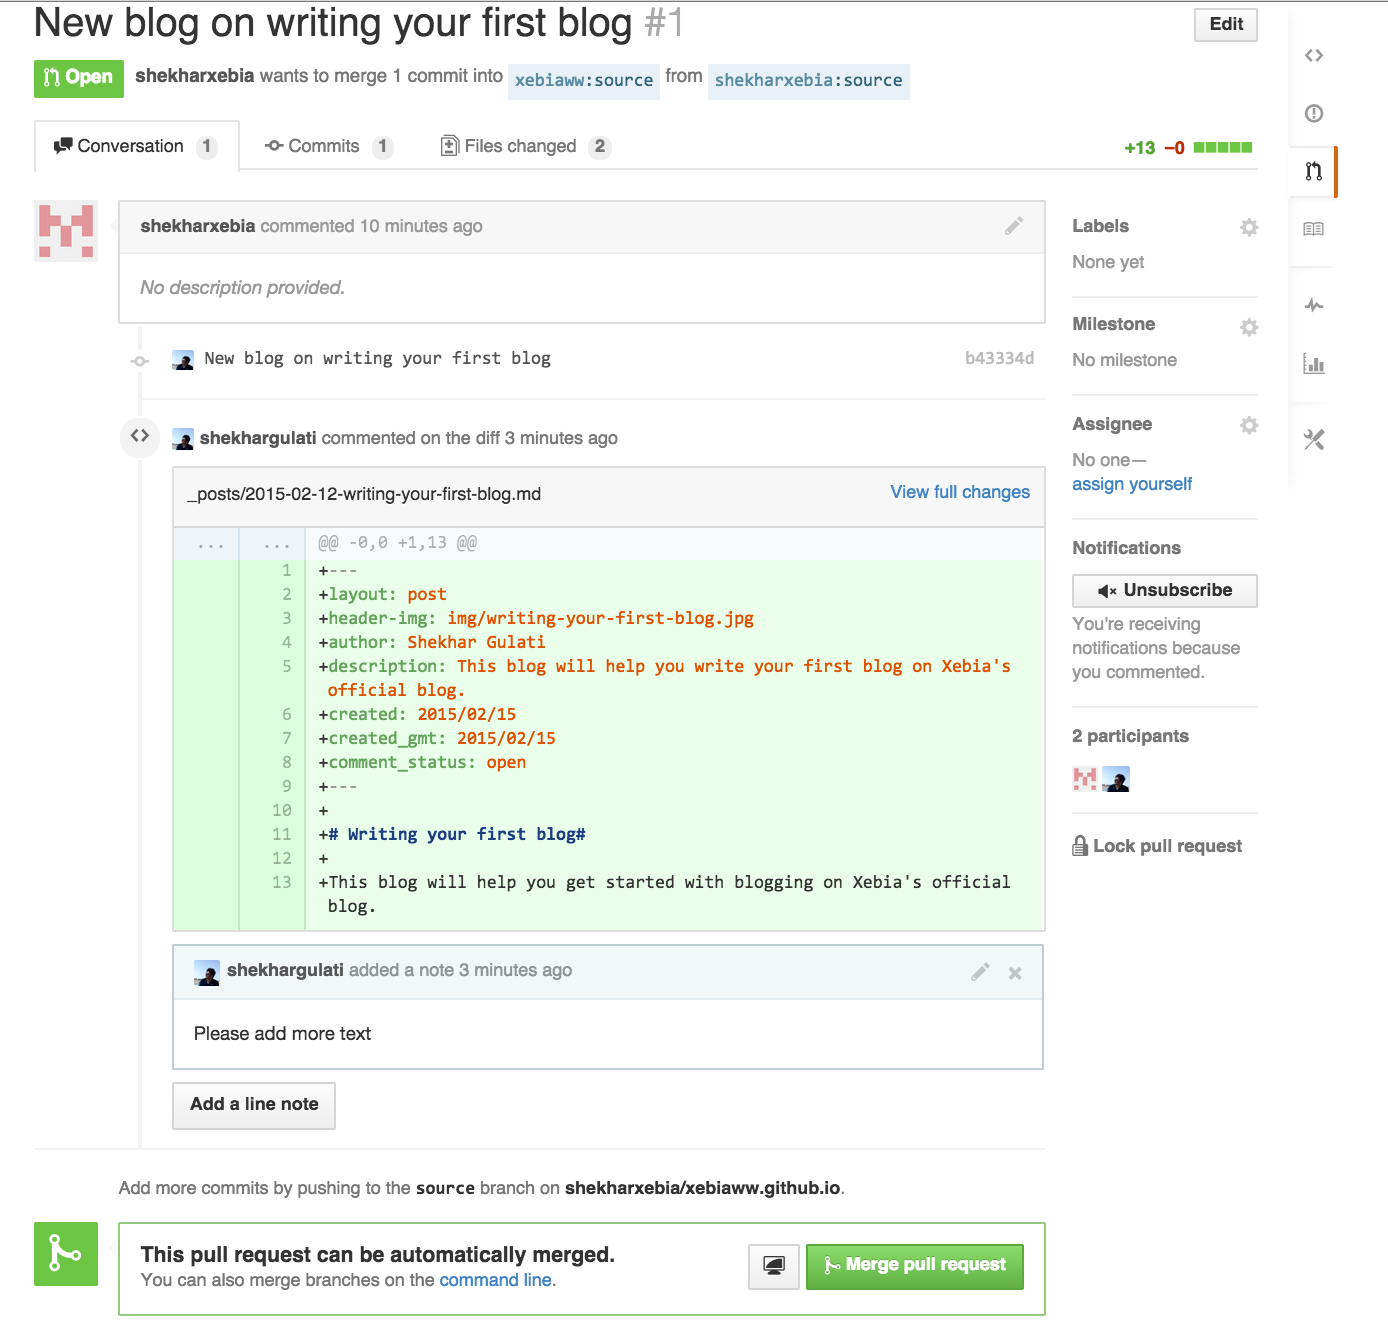Open the Pulse activity icon
The width and height of the screenshot is (1388, 1328).
pos(1314,305)
